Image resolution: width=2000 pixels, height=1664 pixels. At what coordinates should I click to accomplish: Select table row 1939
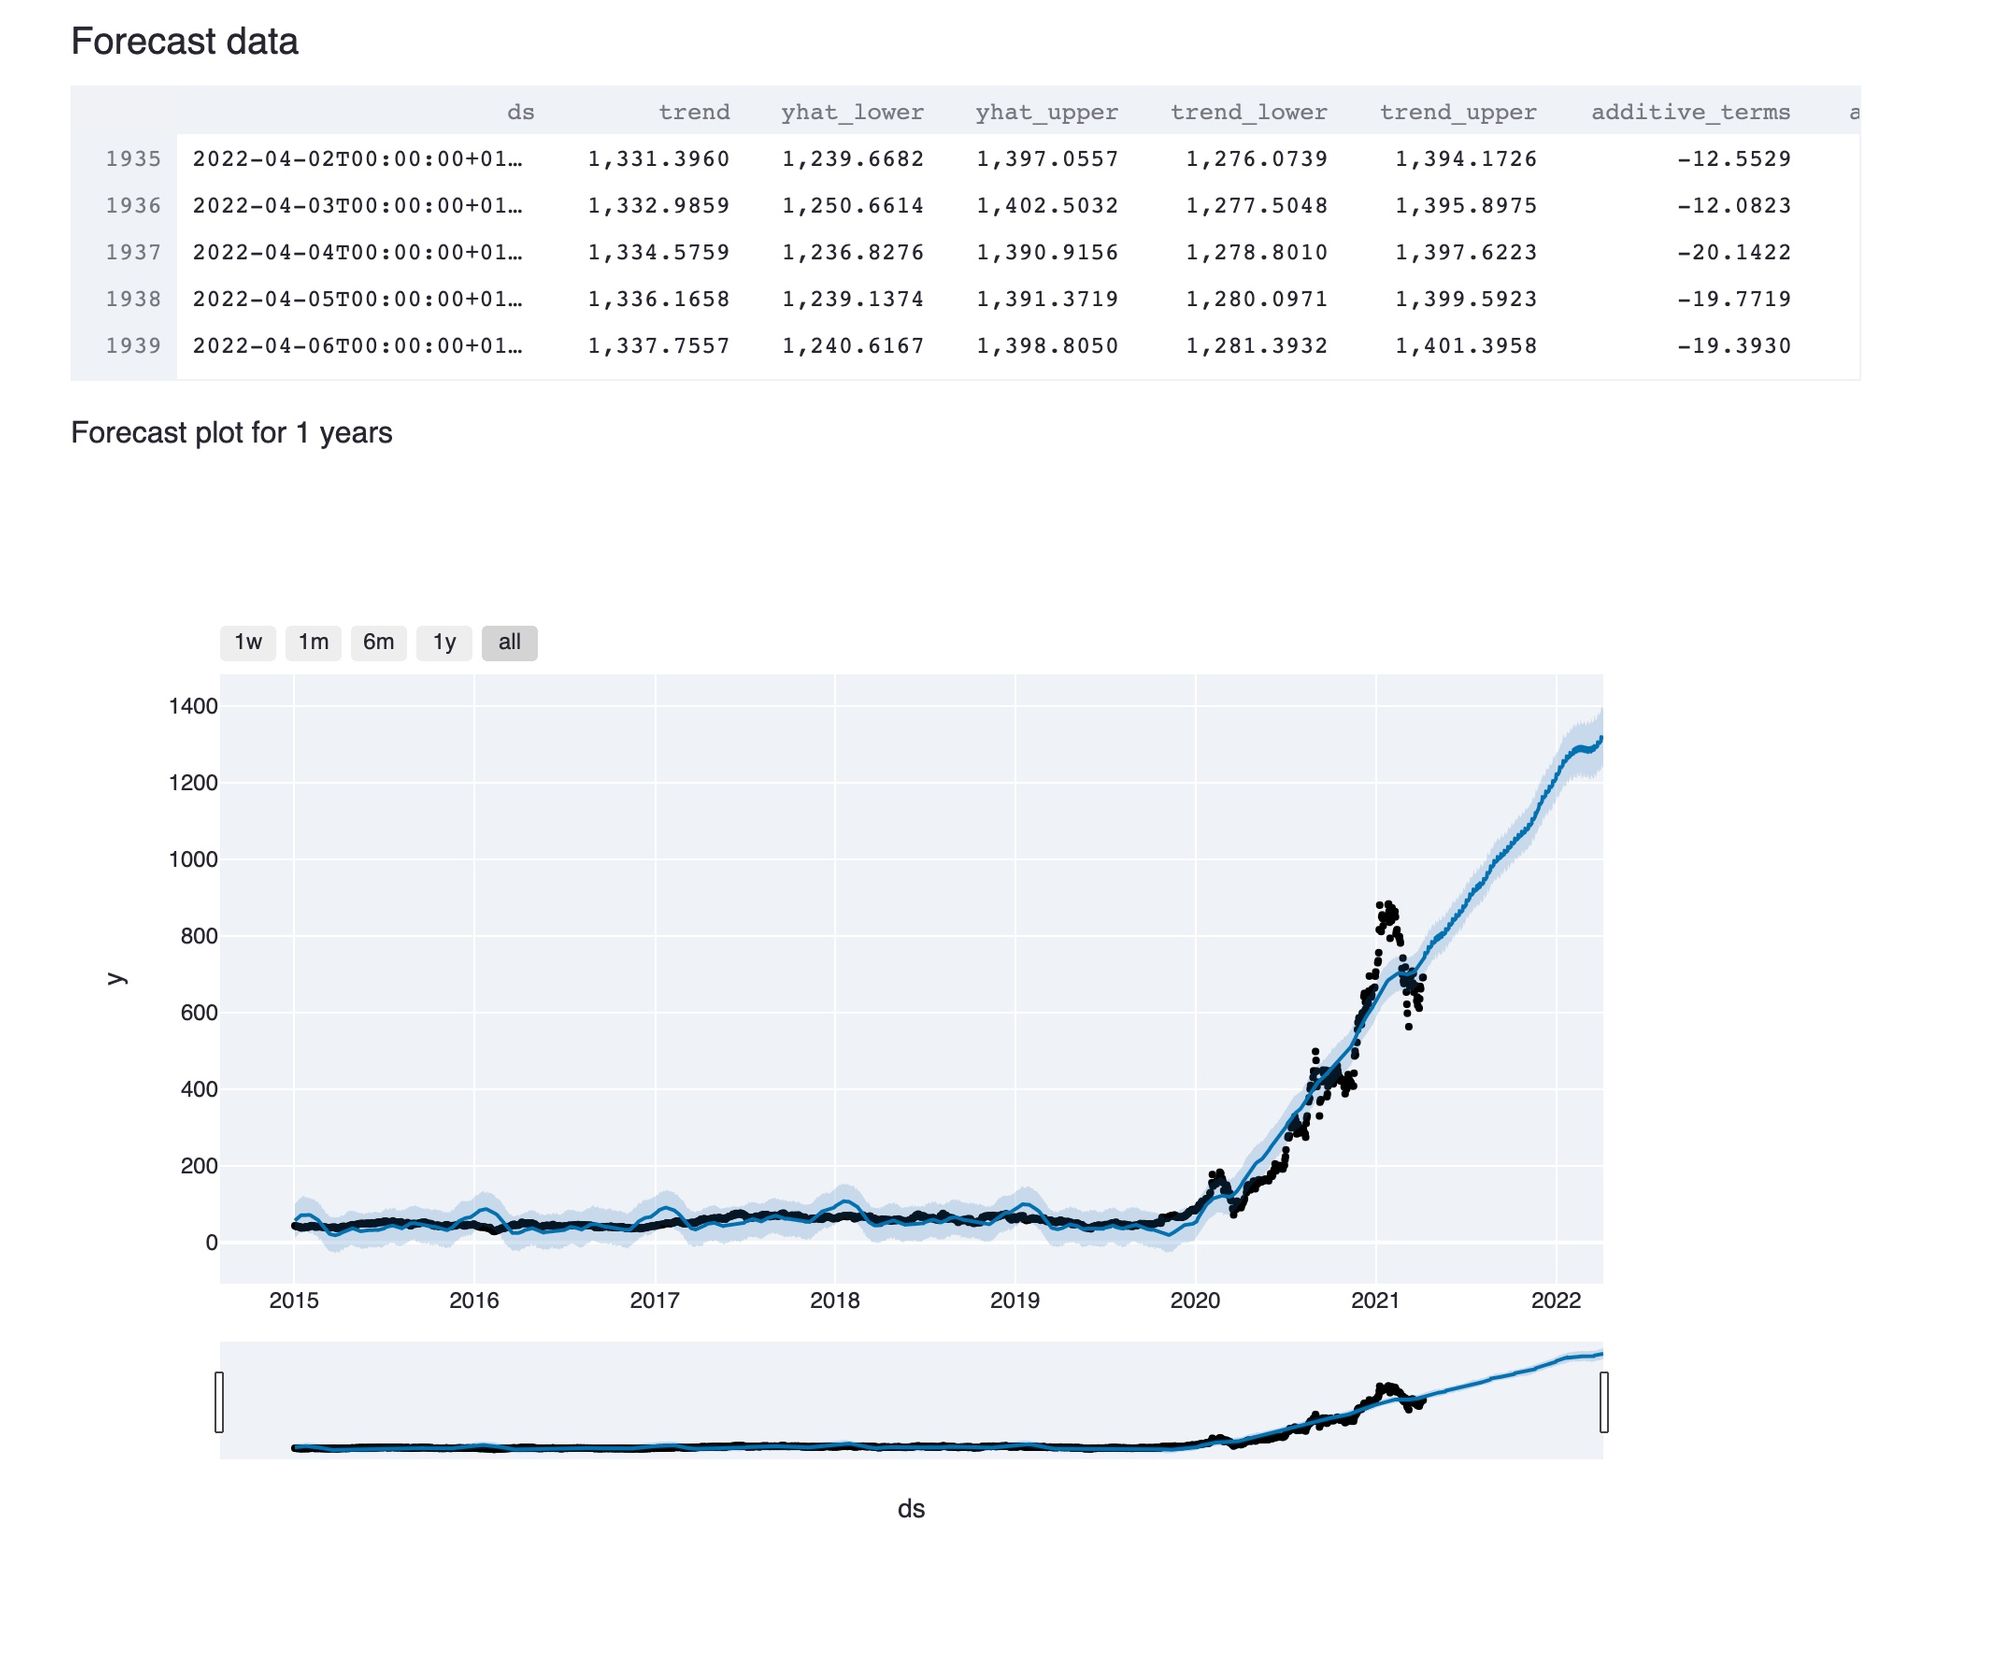point(133,345)
